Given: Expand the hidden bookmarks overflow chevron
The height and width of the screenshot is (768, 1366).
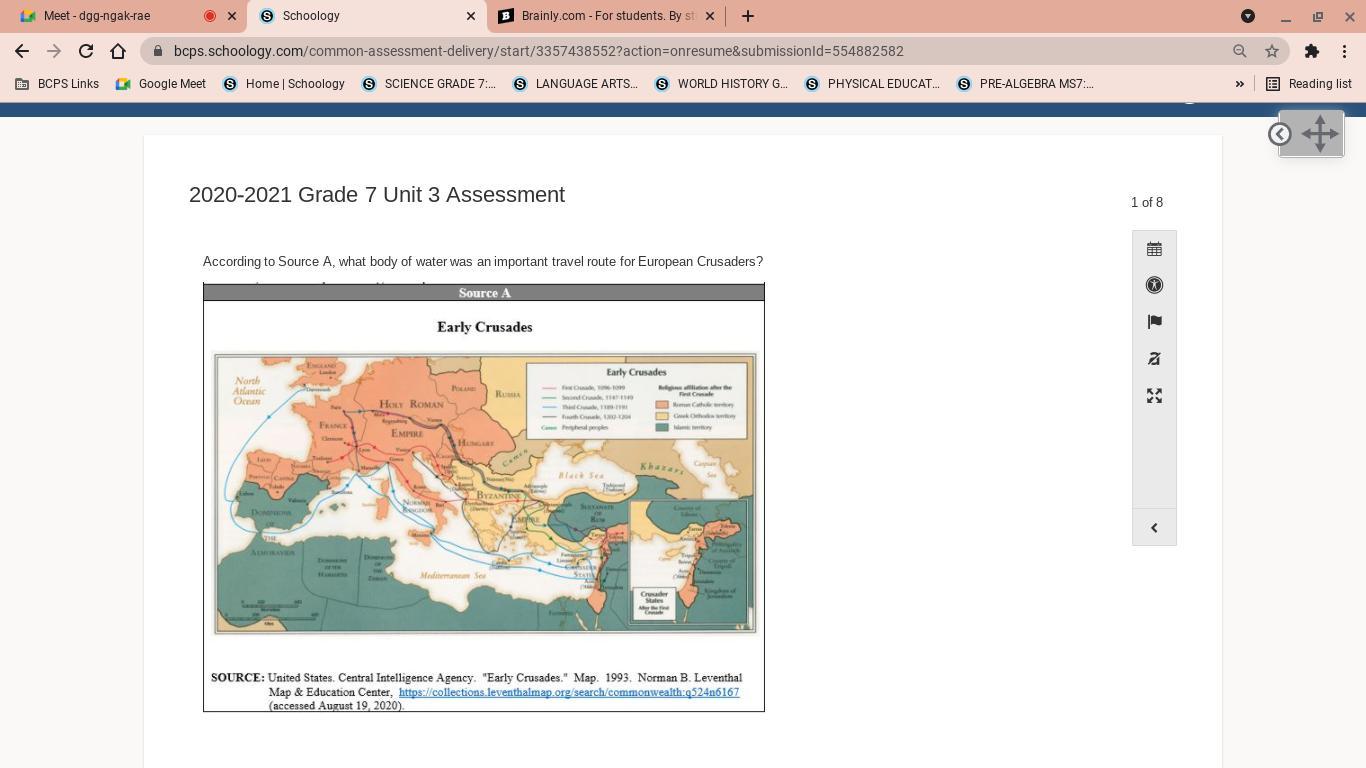Looking at the screenshot, I should click(1239, 84).
